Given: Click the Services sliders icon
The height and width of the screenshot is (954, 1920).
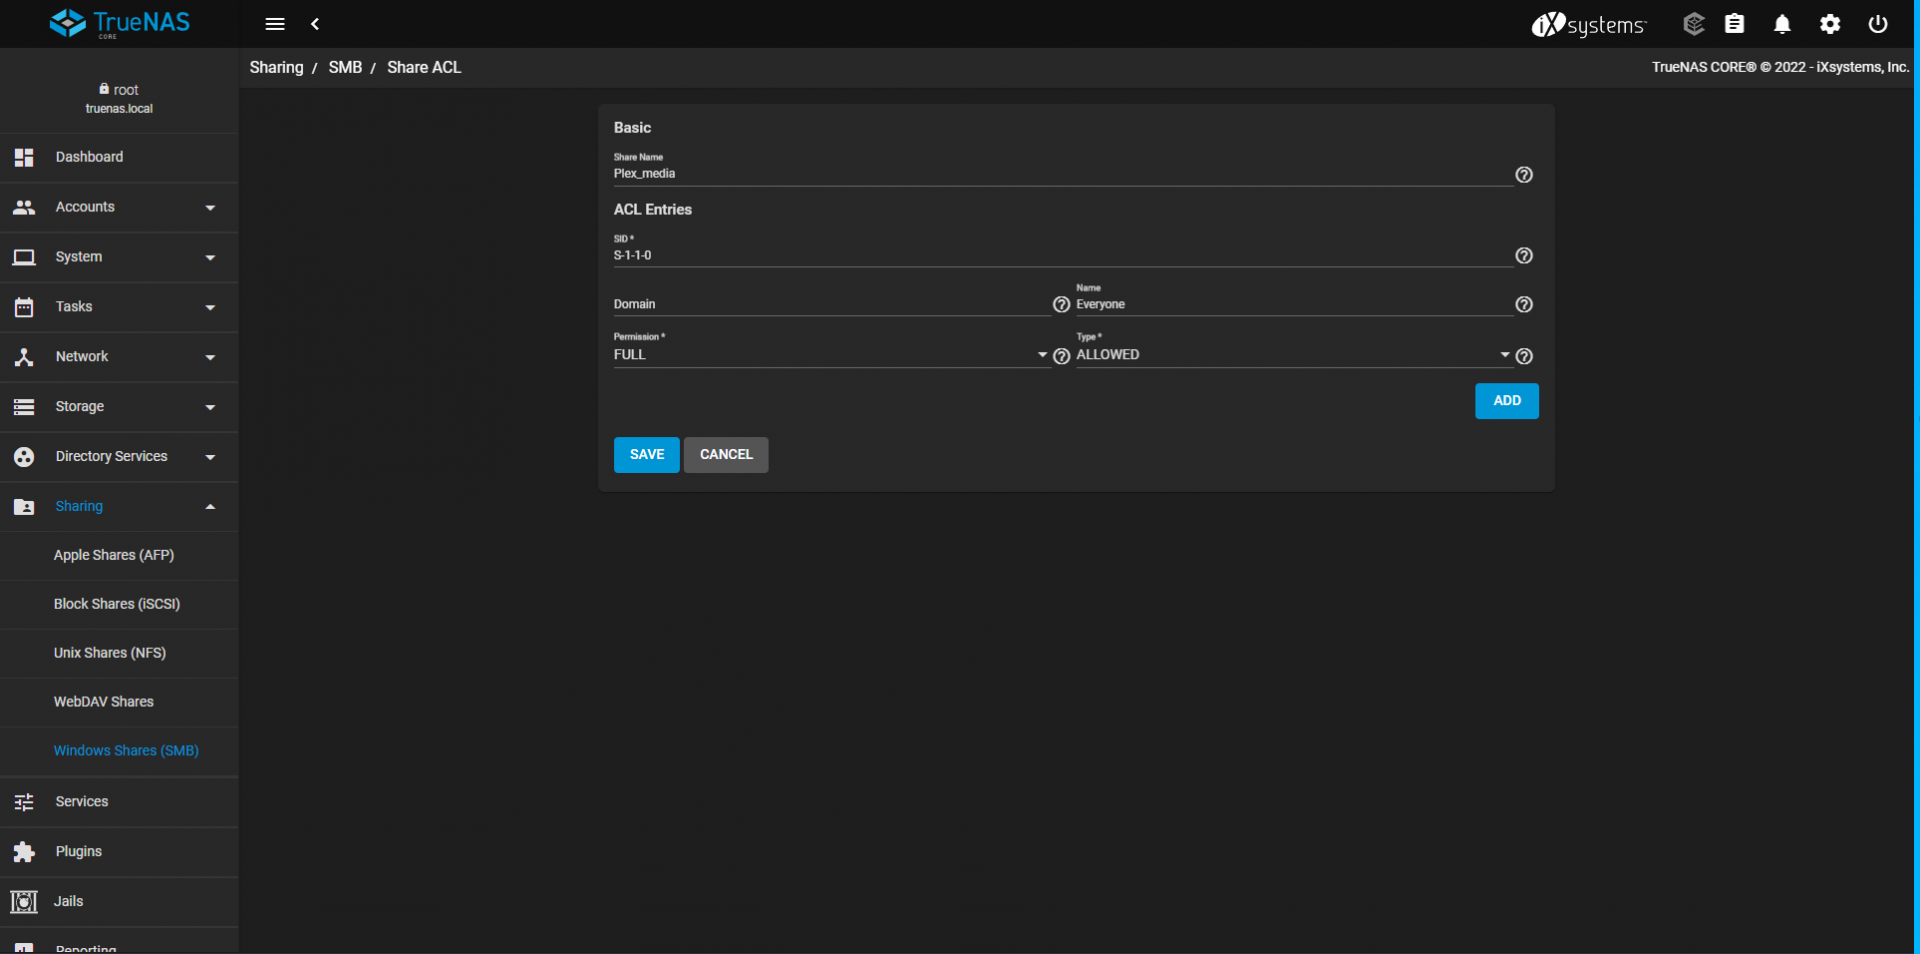Looking at the screenshot, I should pyautogui.click(x=24, y=802).
